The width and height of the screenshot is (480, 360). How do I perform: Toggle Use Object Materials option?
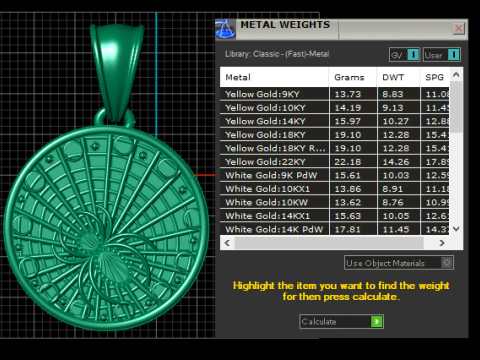399,263
